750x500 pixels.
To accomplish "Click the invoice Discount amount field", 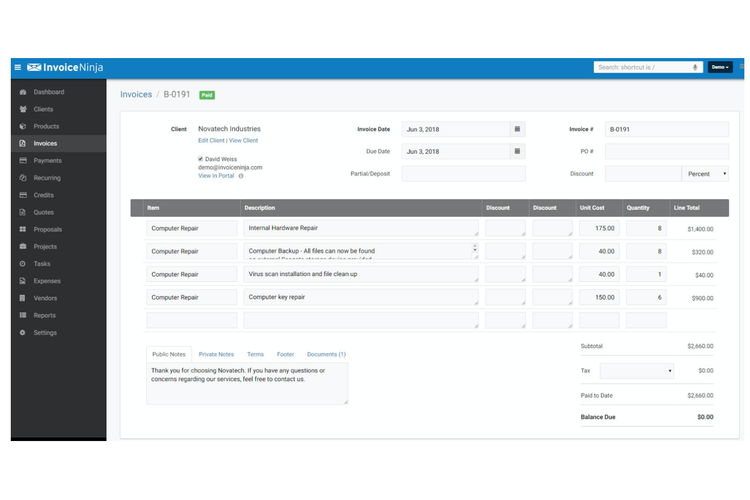I will click(643, 174).
